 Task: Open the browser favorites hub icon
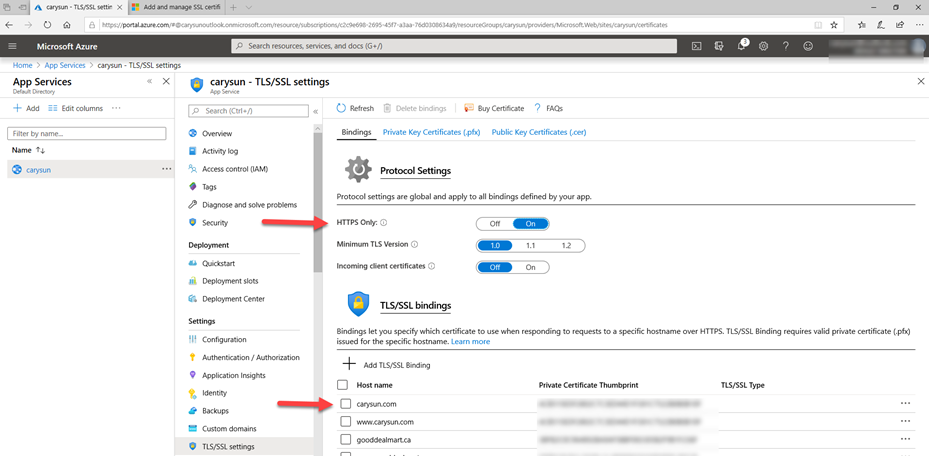point(862,25)
